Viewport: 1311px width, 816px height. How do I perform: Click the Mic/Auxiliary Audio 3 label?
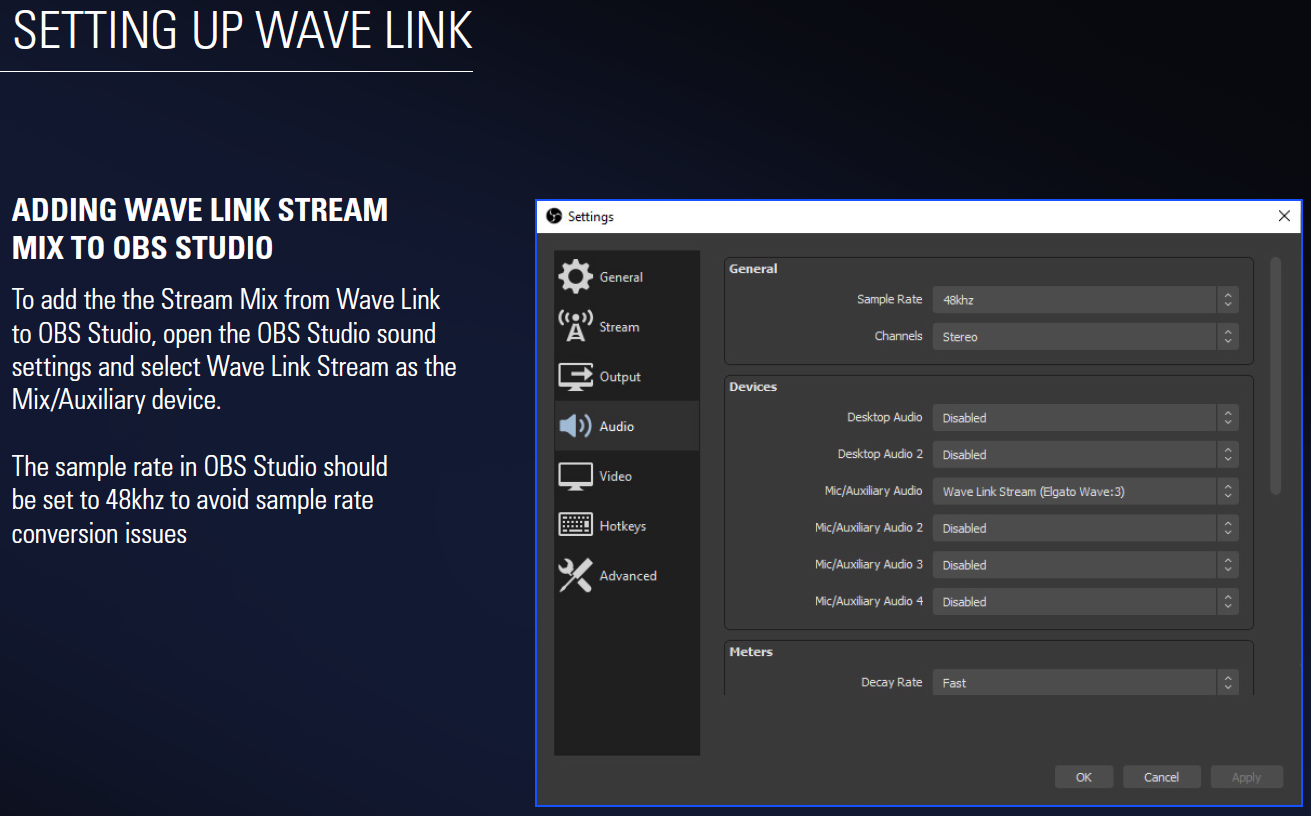click(x=869, y=564)
